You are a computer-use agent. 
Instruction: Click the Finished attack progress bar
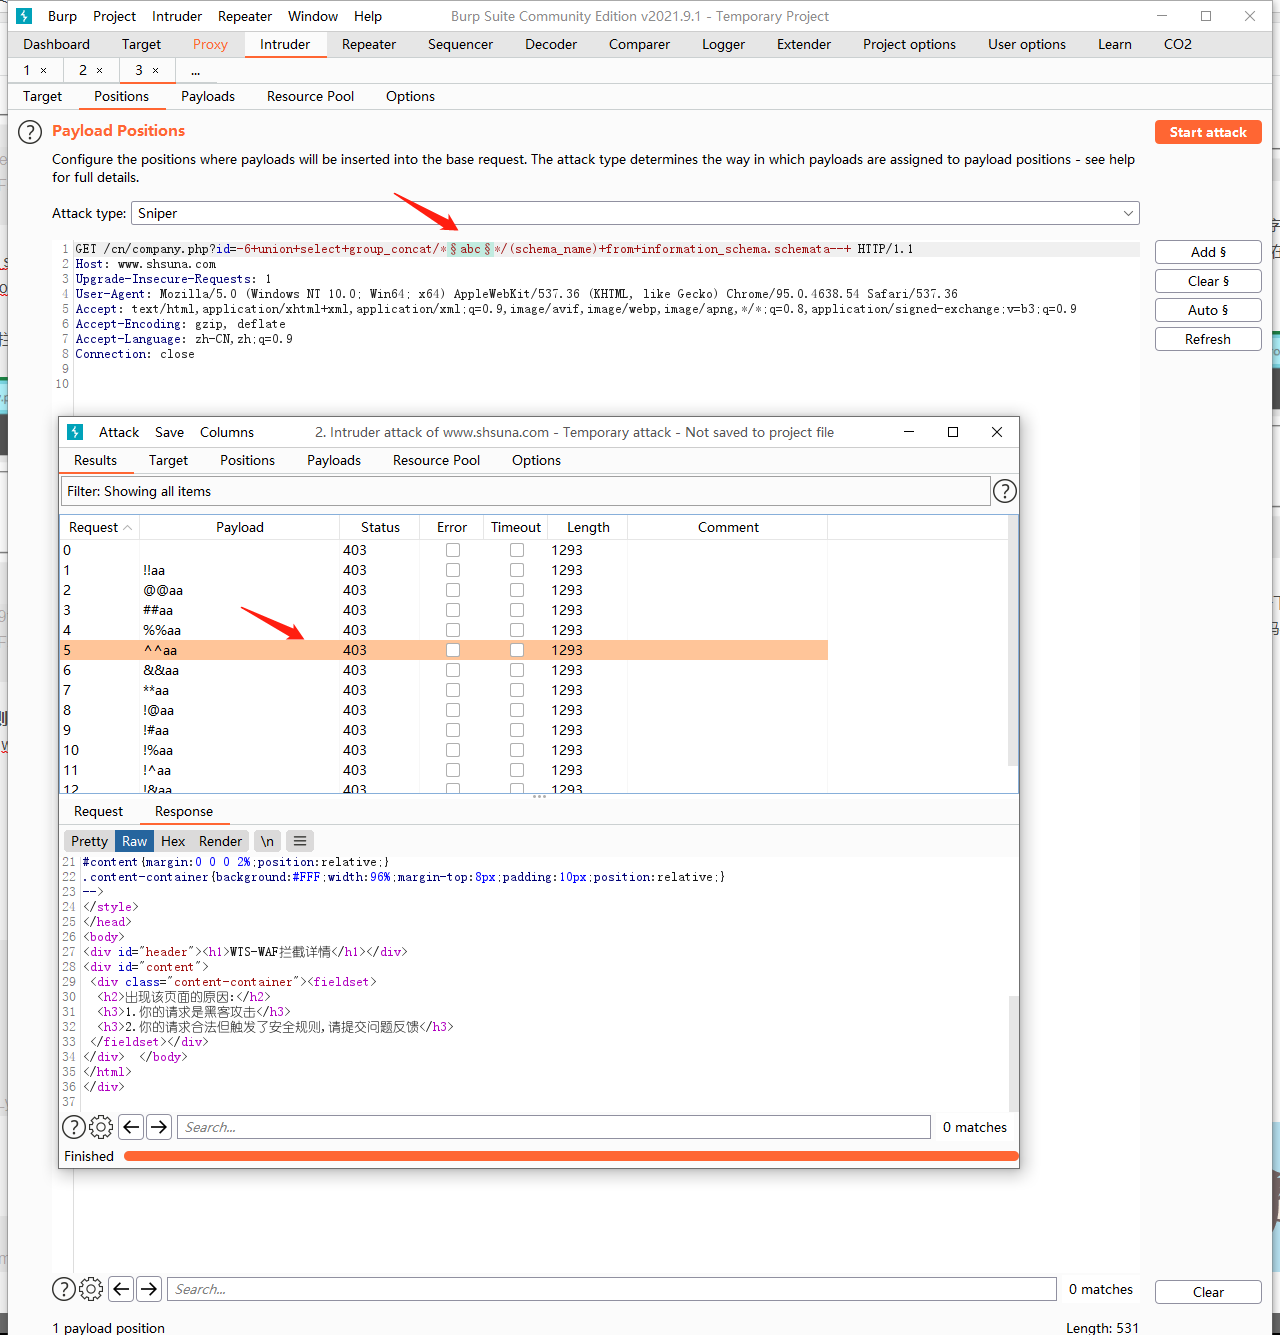coord(571,1156)
